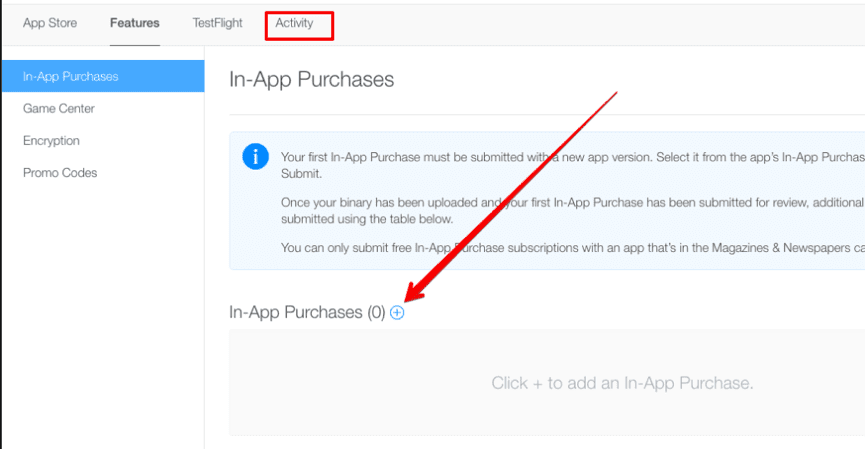This screenshot has width=865, height=449.
Task: Click the "In-App Purchases (0)" section heading
Action: click(x=306, y=312)
